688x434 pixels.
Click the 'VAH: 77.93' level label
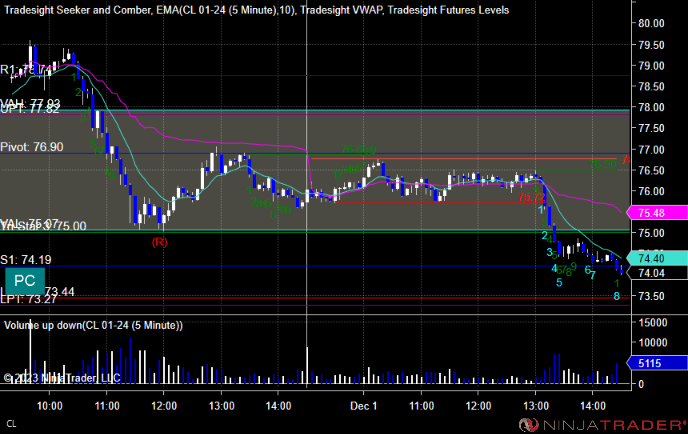(x=30, y=103)
